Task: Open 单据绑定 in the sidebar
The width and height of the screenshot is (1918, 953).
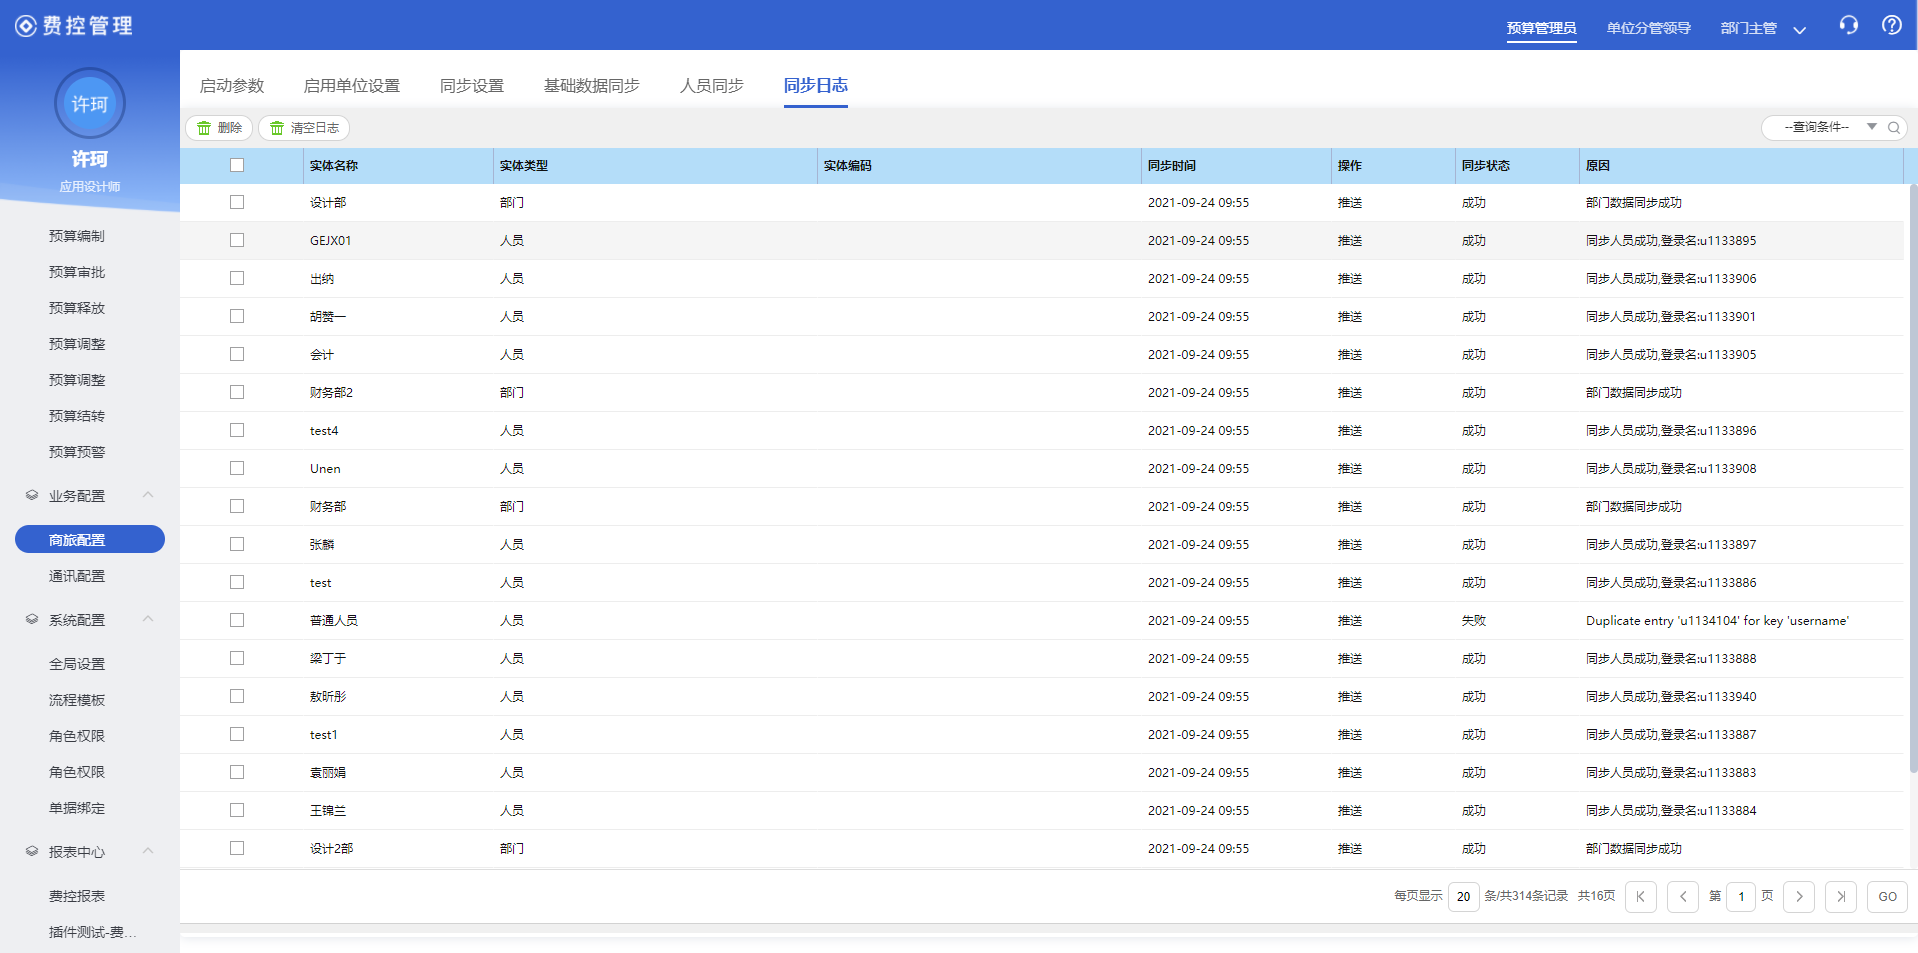Action: (77, 808)
